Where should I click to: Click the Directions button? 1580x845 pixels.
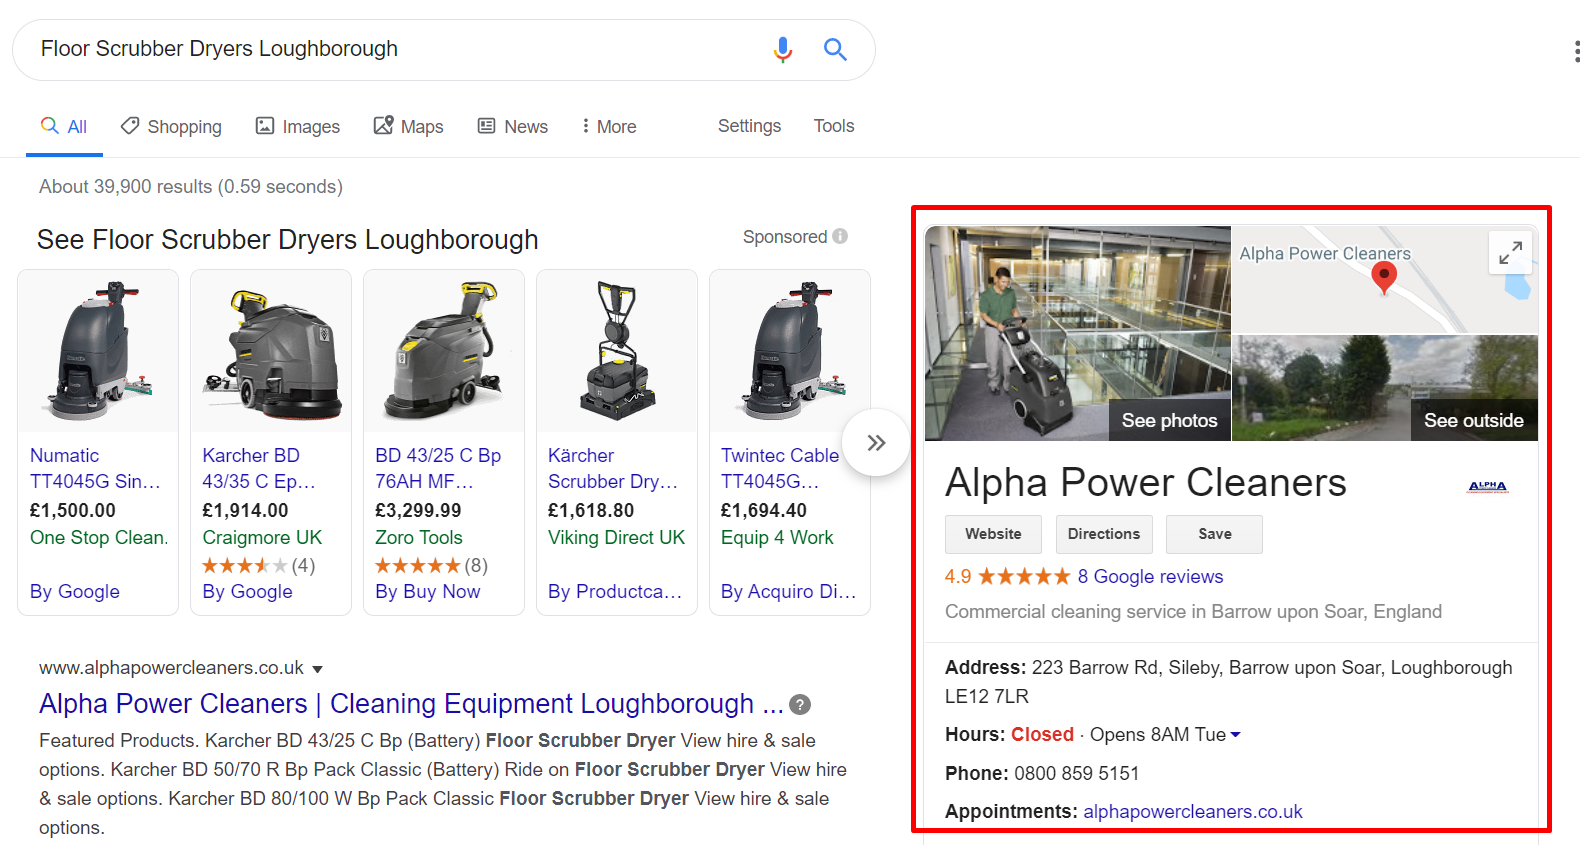pos(1104,534)
